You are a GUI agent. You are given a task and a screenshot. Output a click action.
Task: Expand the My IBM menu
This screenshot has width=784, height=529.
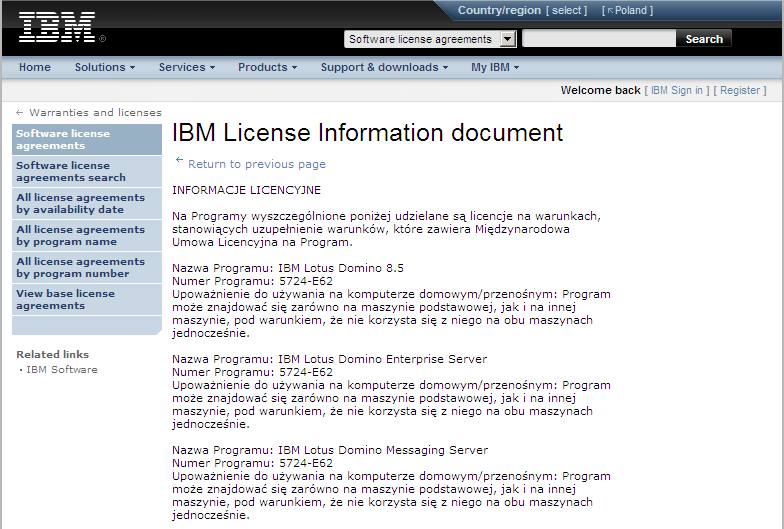495,67
